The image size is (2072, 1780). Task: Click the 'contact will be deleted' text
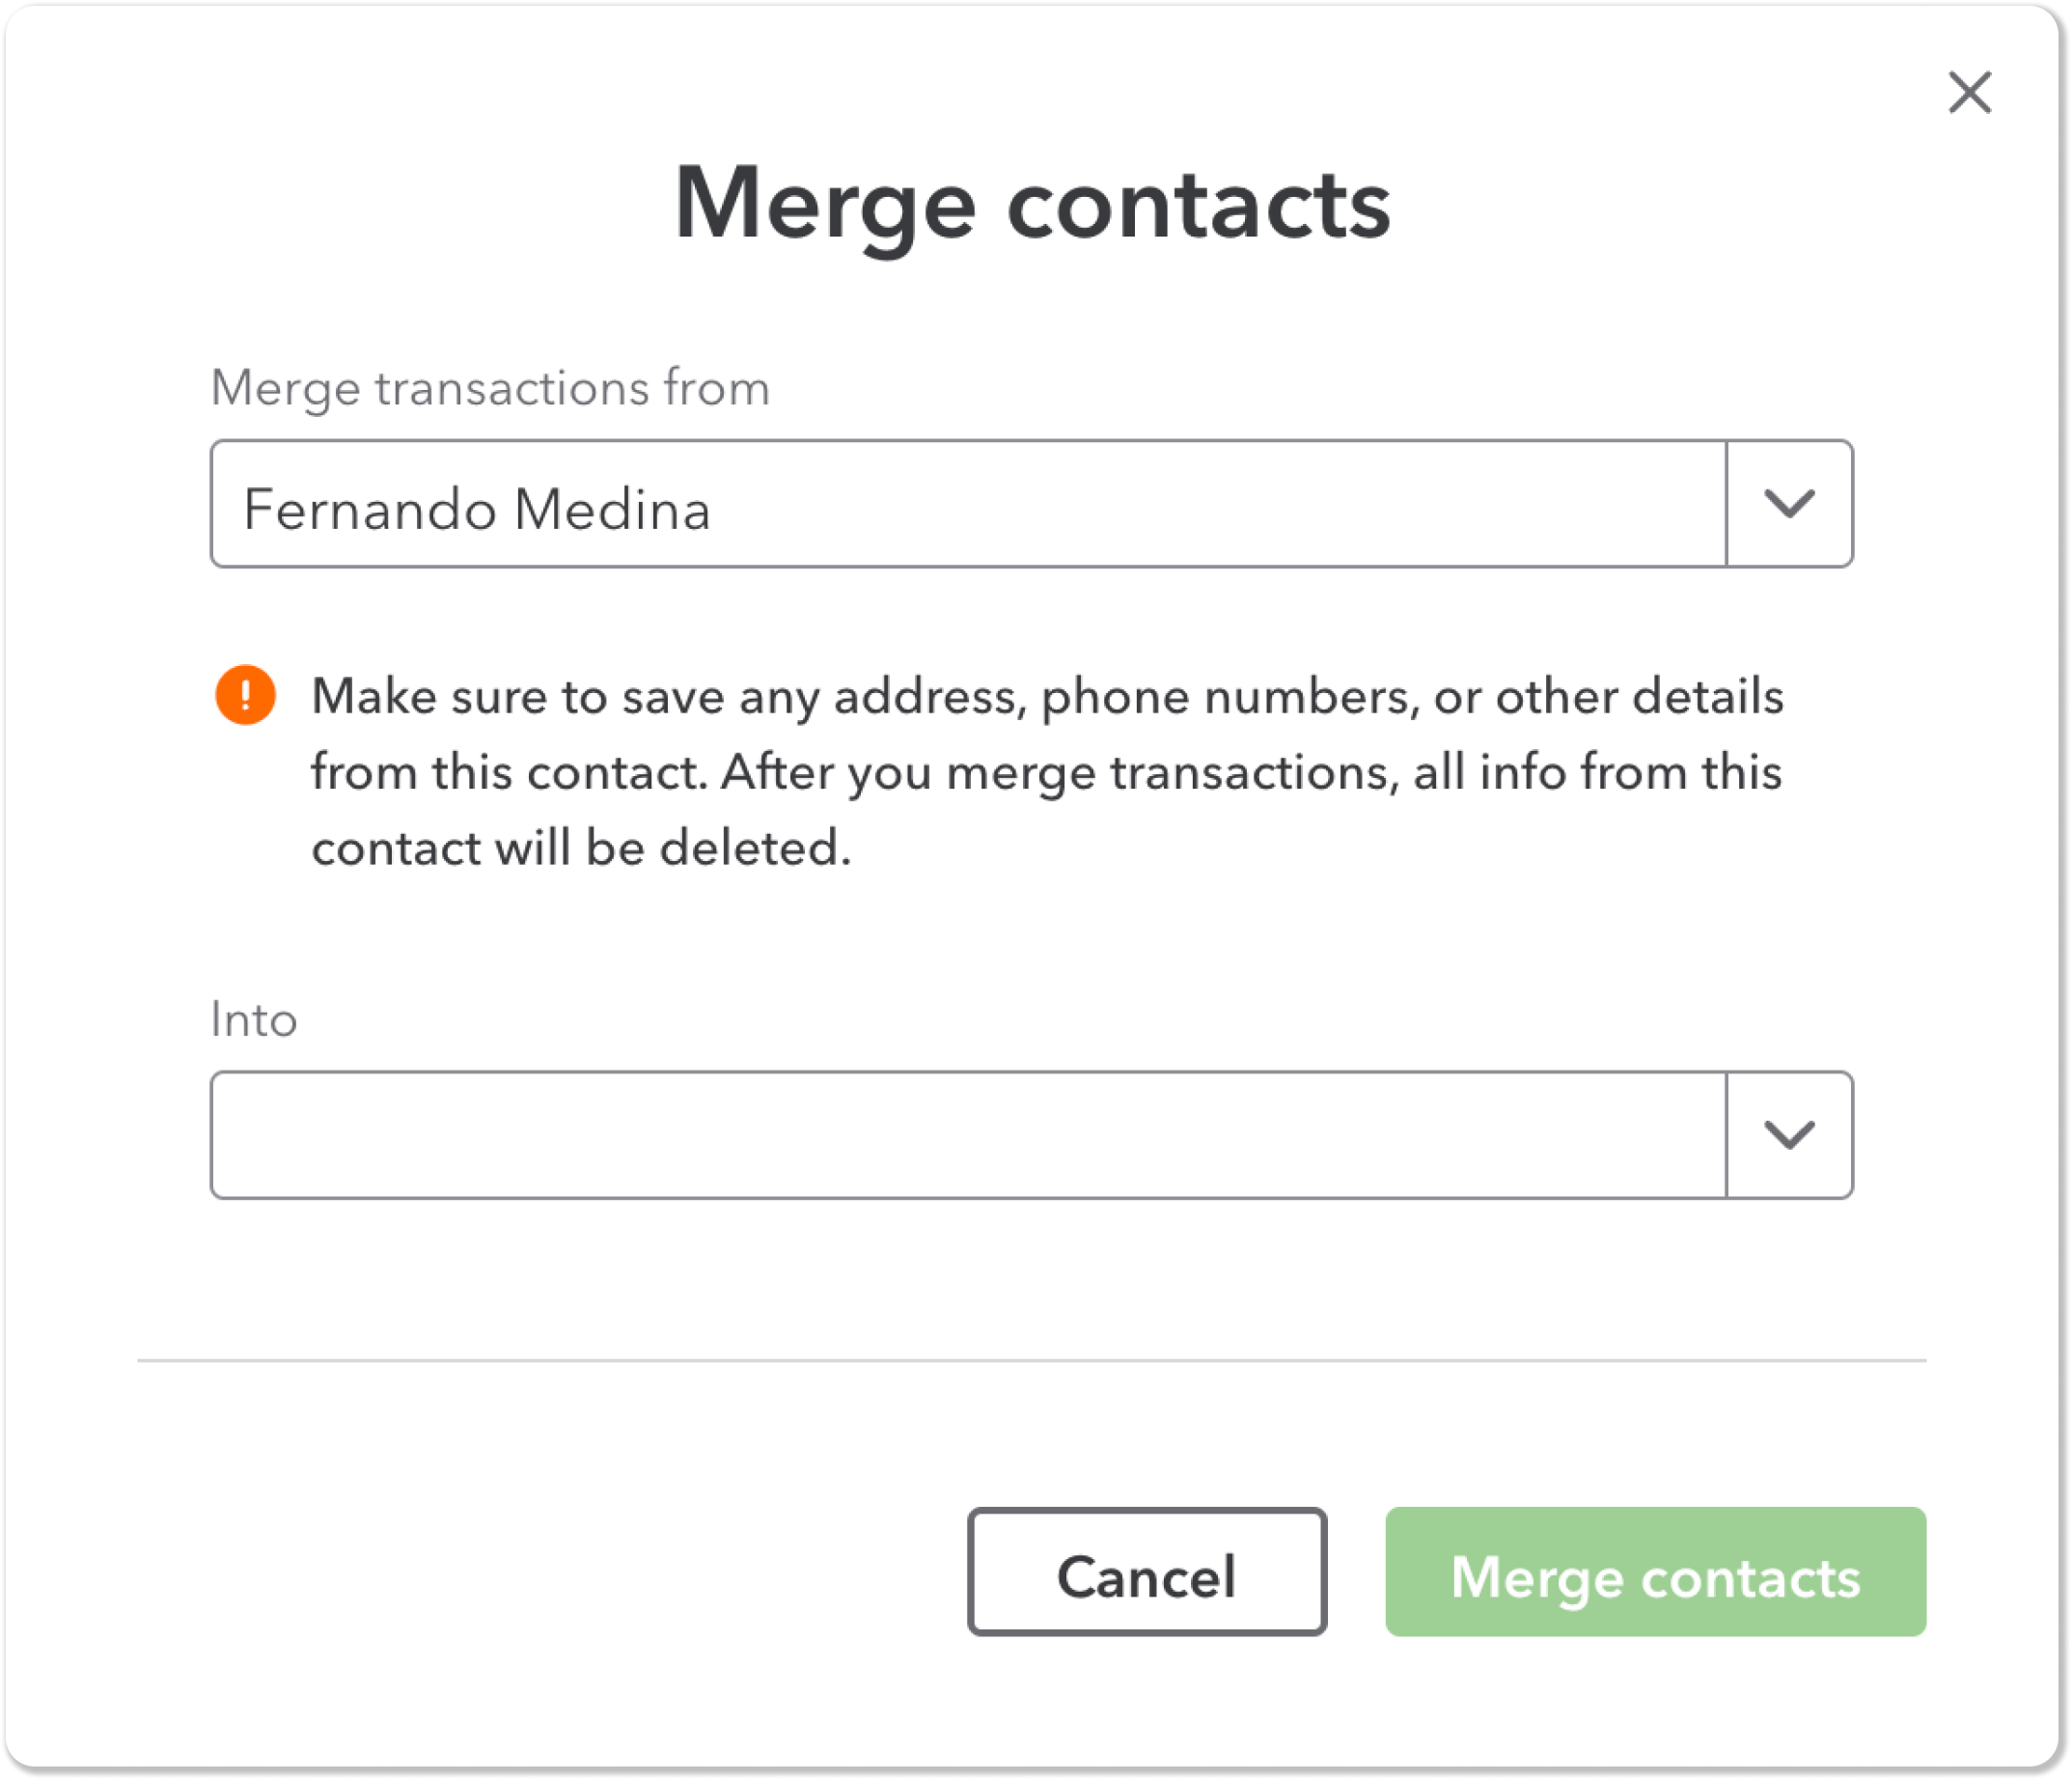coord(581,848)
